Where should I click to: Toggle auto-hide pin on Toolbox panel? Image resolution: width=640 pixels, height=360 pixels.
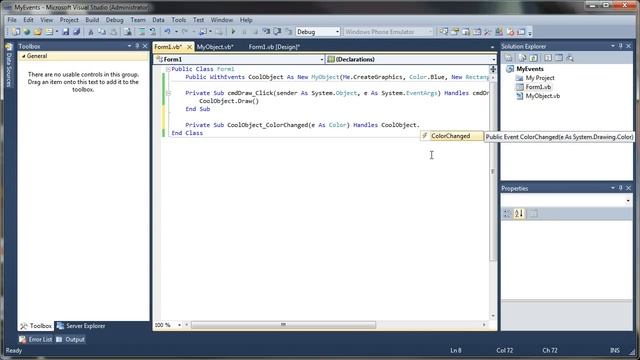click(137, 46)
